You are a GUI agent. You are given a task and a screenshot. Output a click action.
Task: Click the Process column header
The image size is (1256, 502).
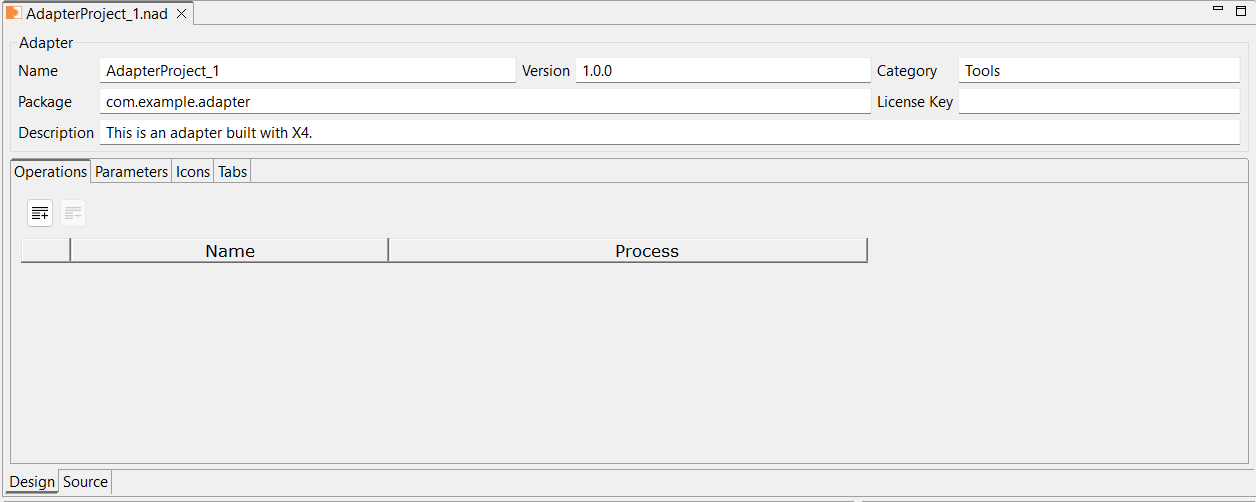point(646,251)
